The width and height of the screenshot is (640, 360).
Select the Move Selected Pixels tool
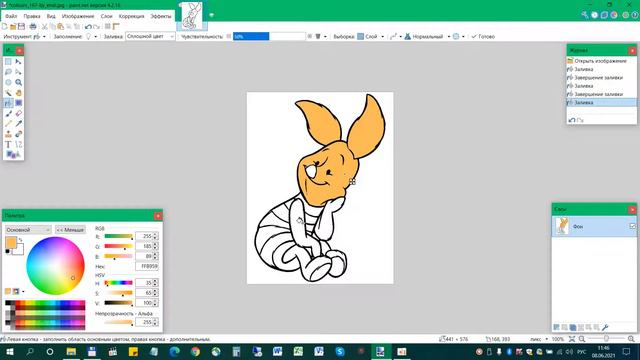coord(18,62)
